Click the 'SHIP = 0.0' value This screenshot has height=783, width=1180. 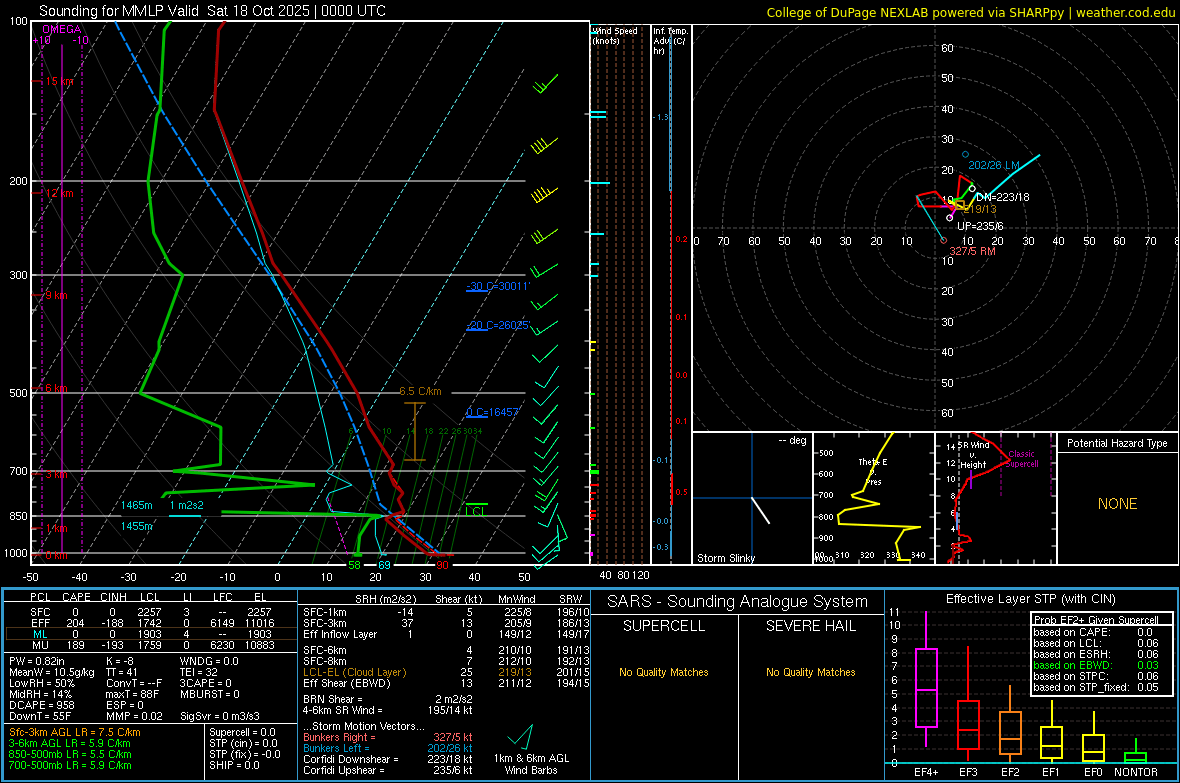[x=234, y=765]
